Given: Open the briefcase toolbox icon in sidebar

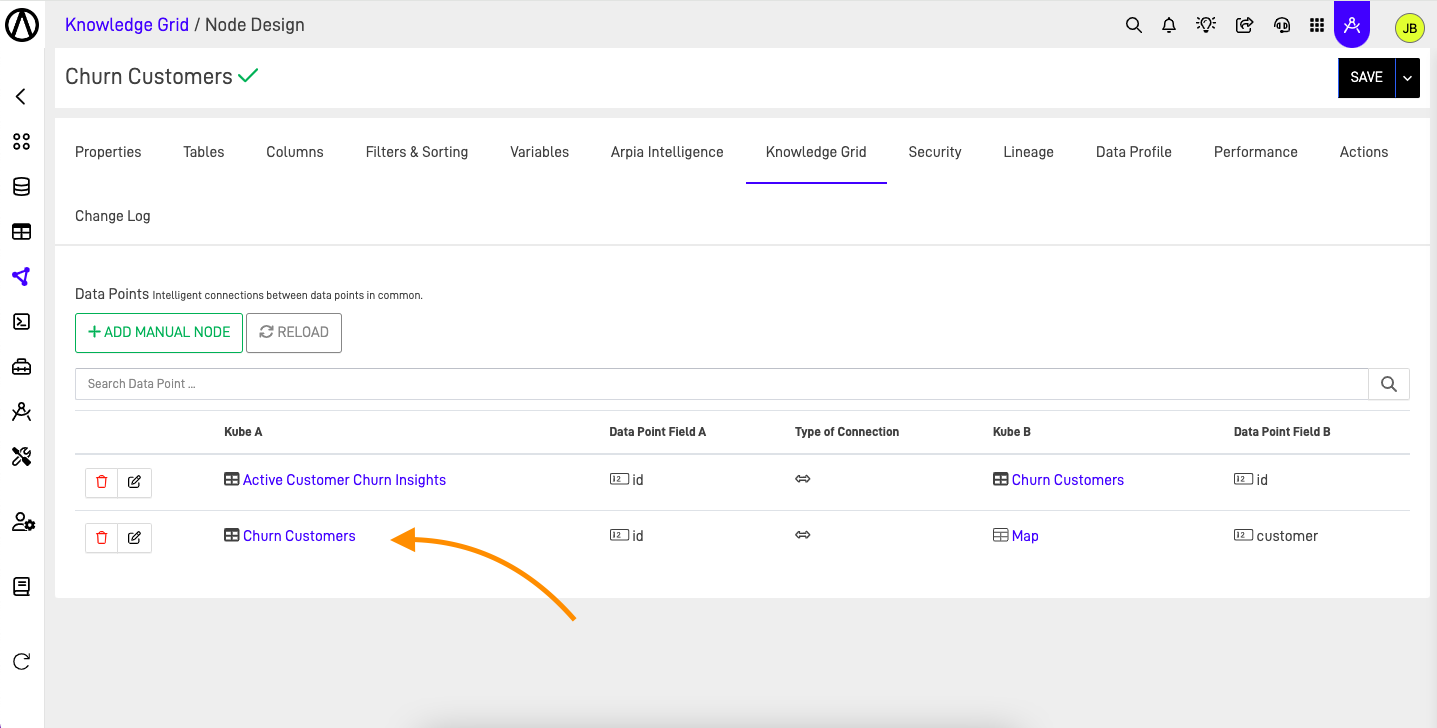Looking at the screenshot, I should pyautogui.click(x=21, y=367).
